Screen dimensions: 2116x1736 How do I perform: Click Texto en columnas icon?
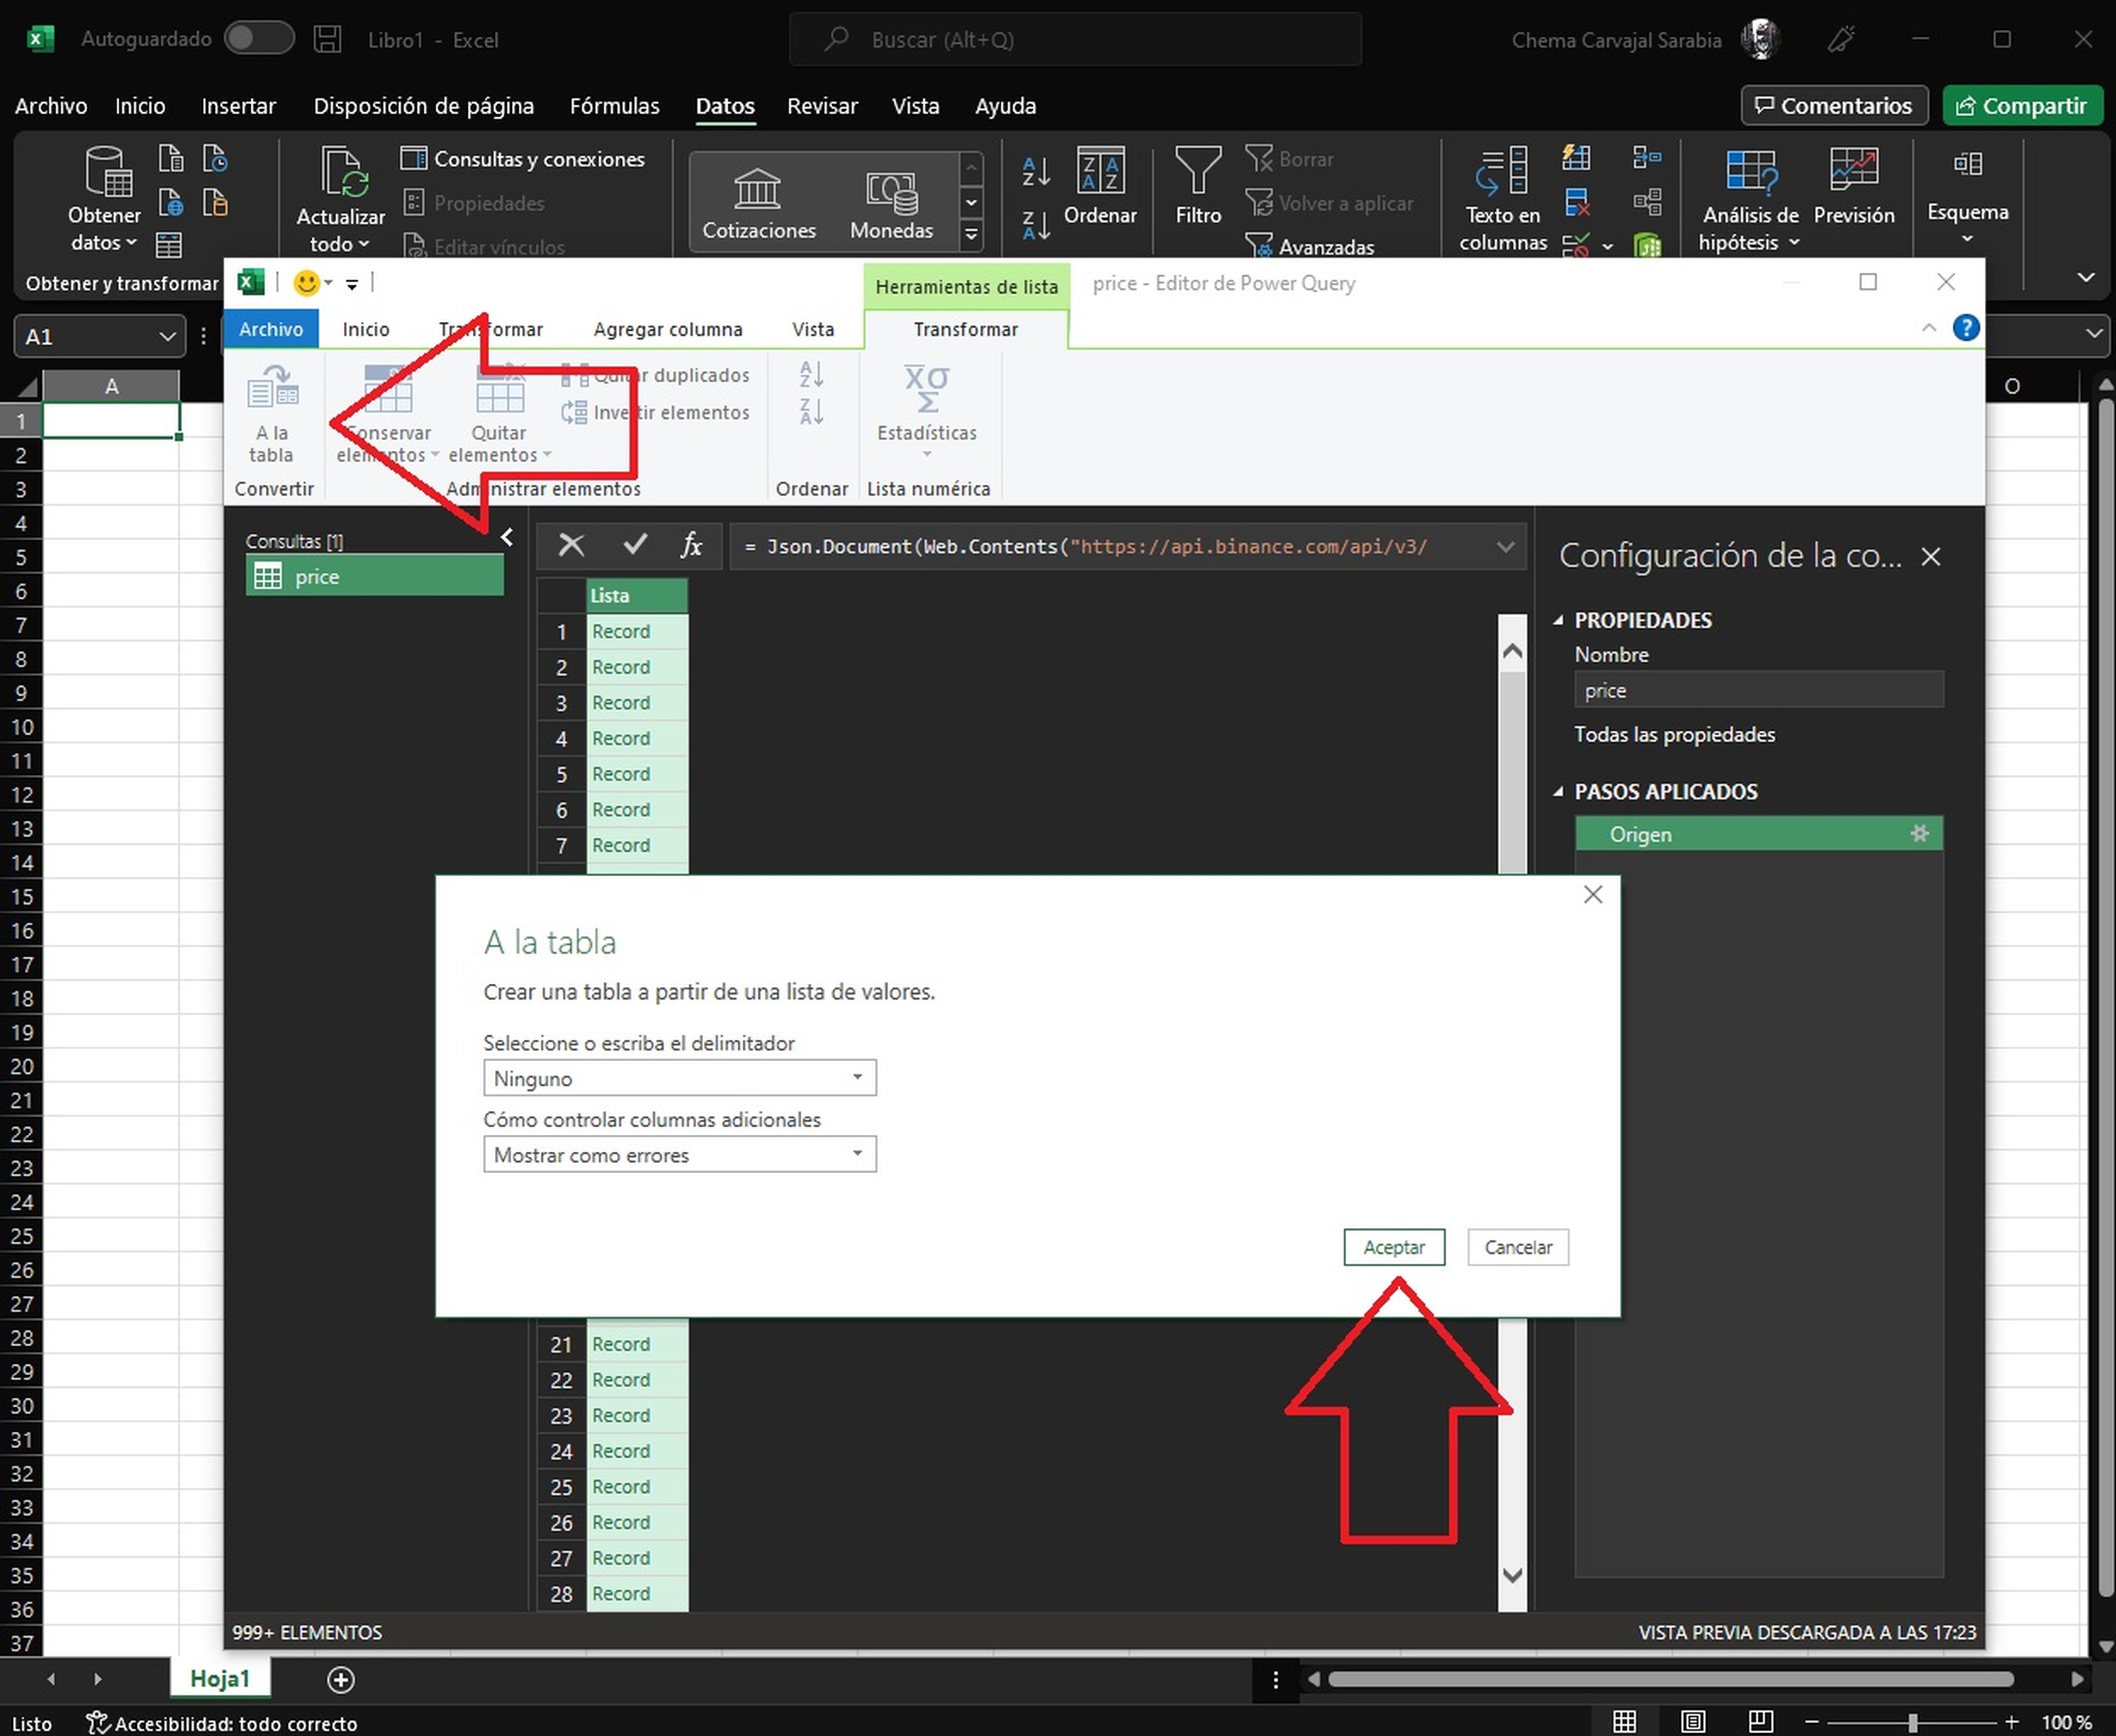coord(1502,172)
